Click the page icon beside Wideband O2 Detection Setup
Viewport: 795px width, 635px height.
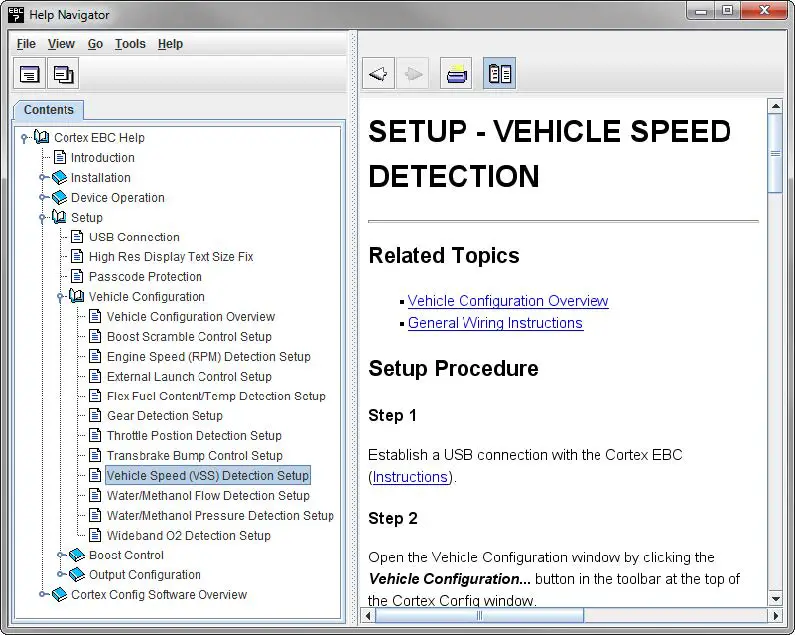tap(95, 535)
